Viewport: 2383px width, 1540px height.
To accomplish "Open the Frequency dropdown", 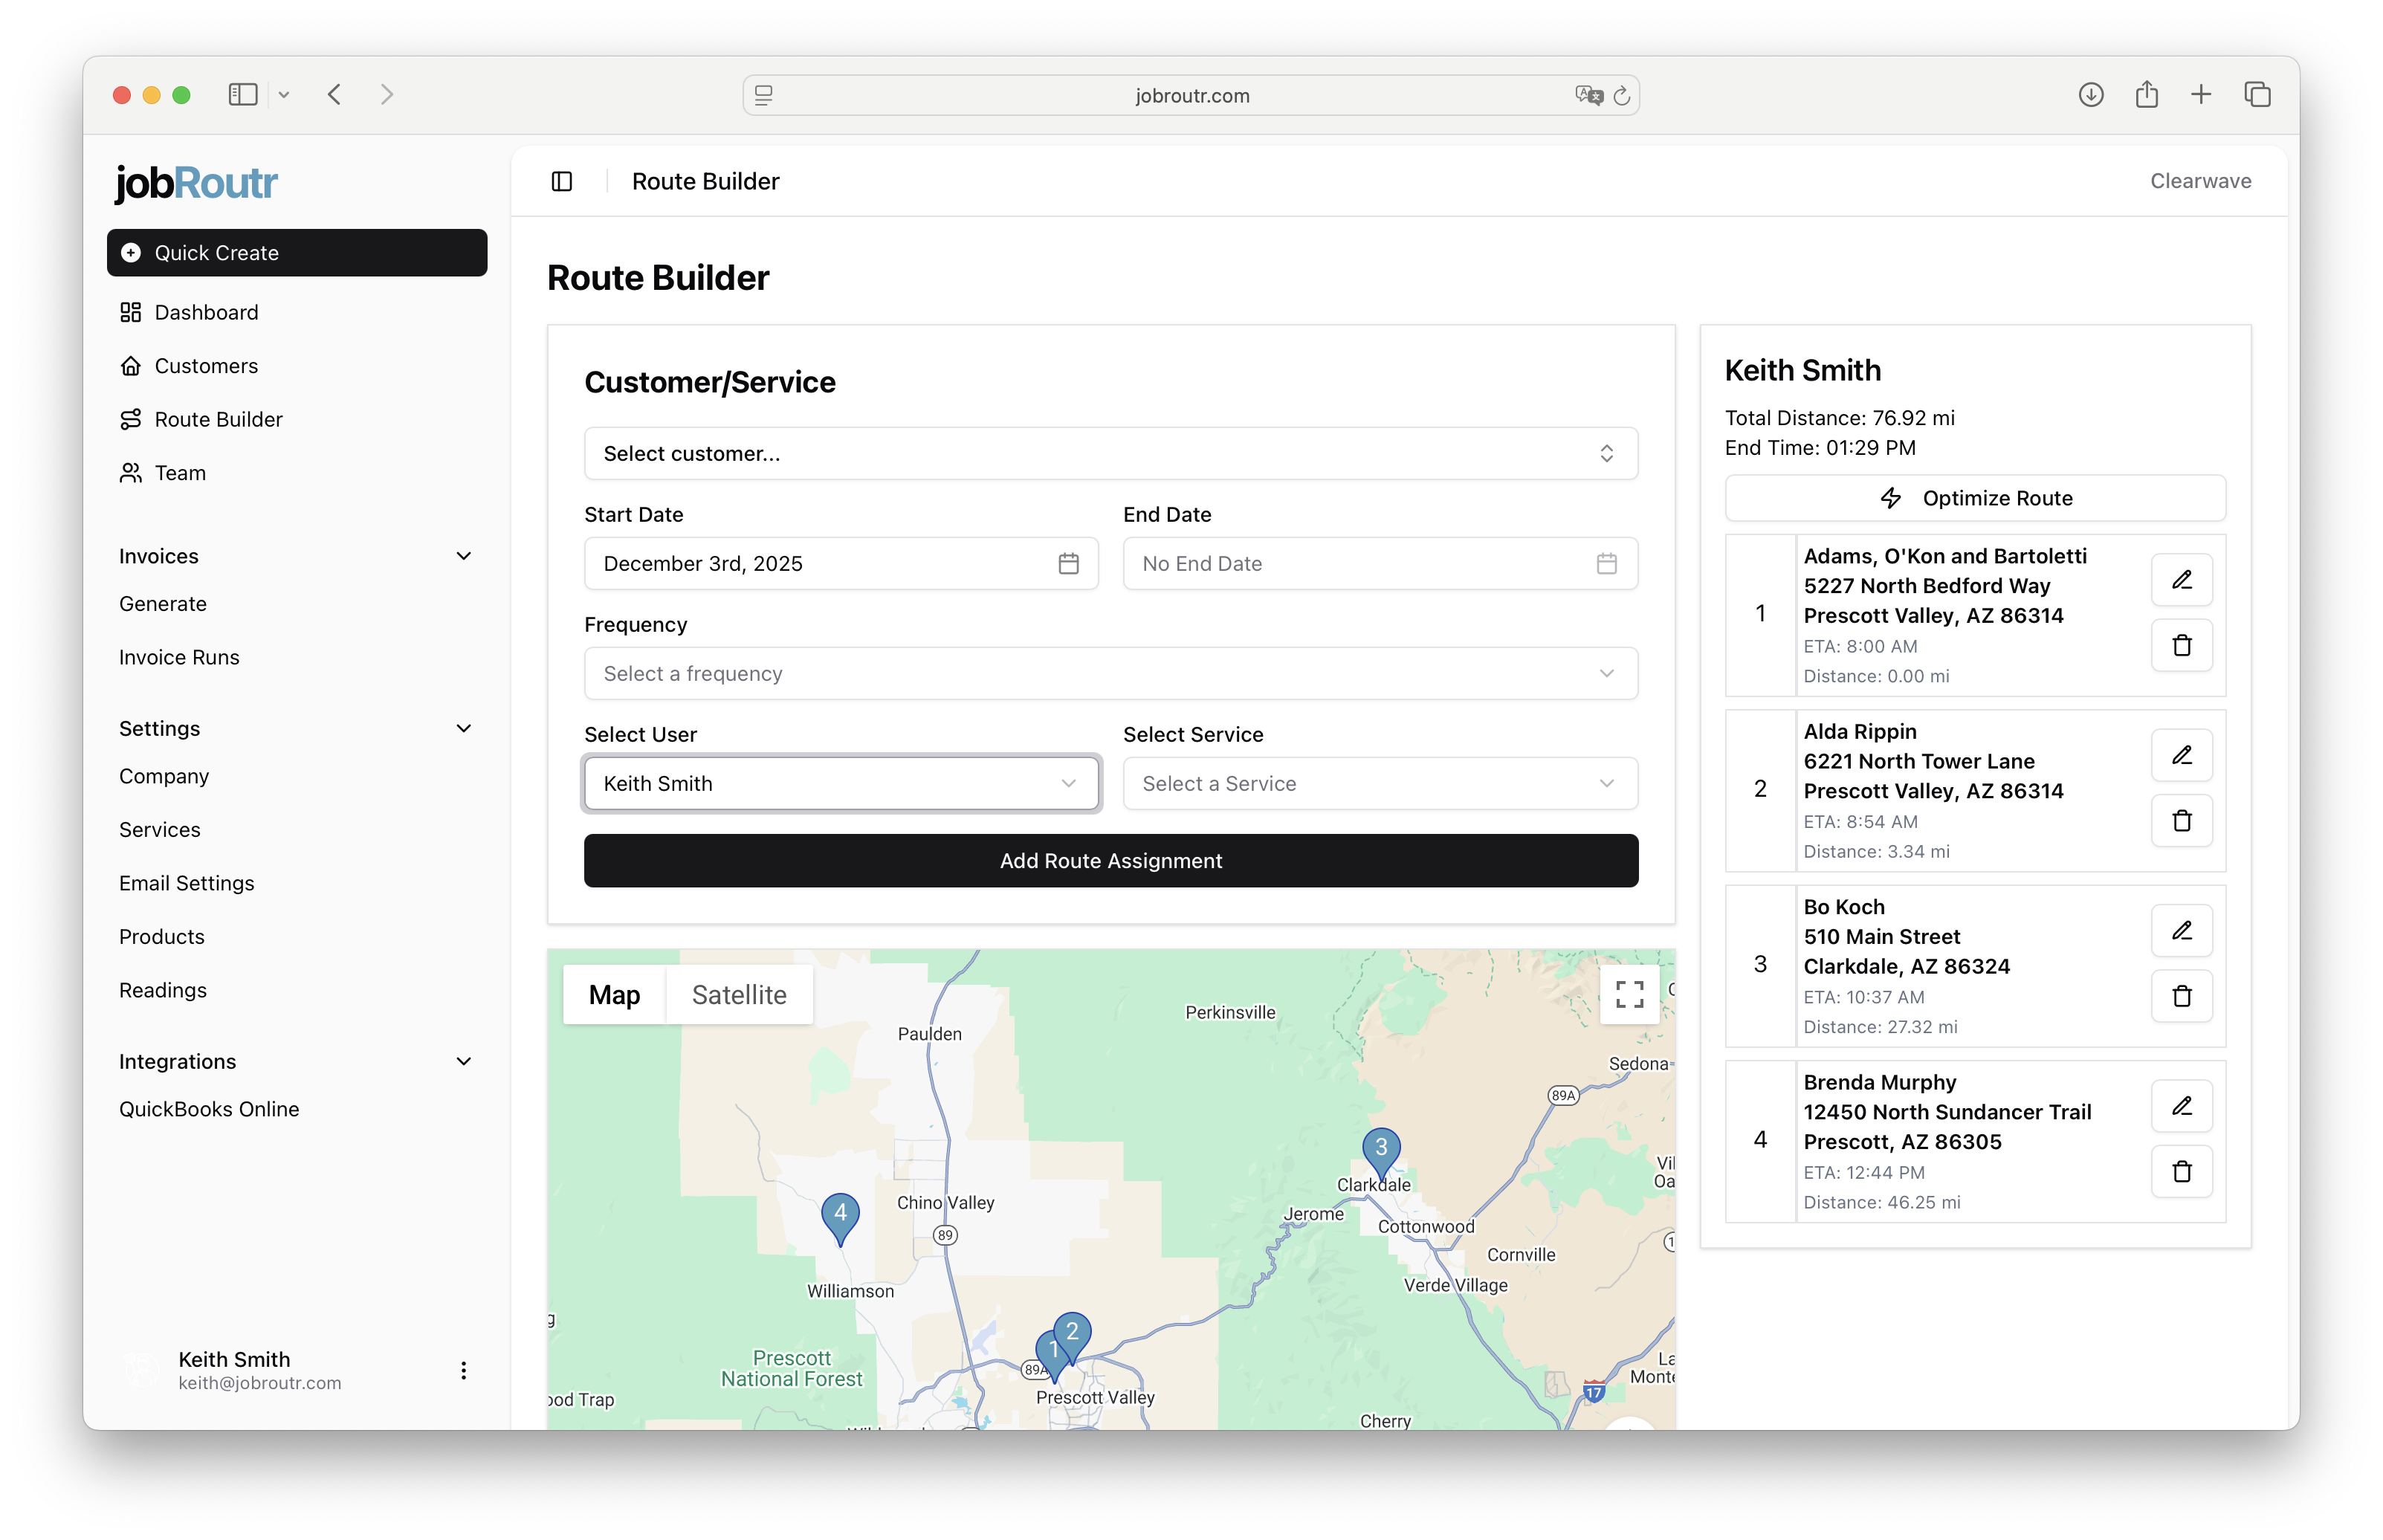I will click(1110, 673).
